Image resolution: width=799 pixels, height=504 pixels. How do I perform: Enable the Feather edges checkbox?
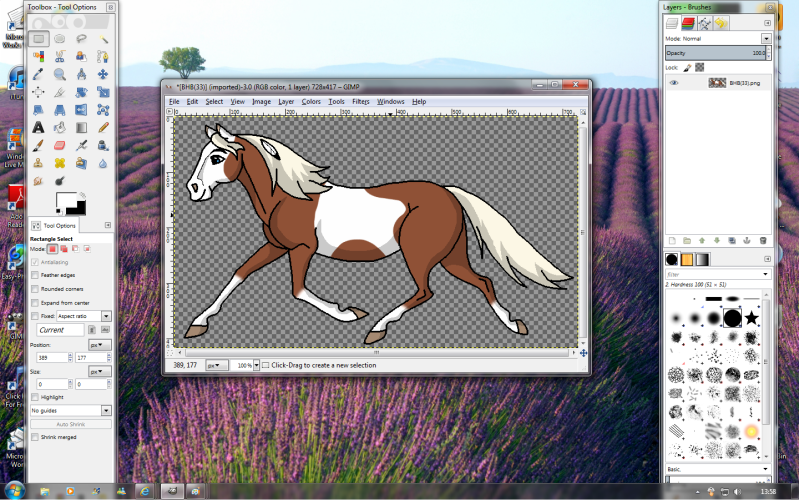(x=35, y=275)
